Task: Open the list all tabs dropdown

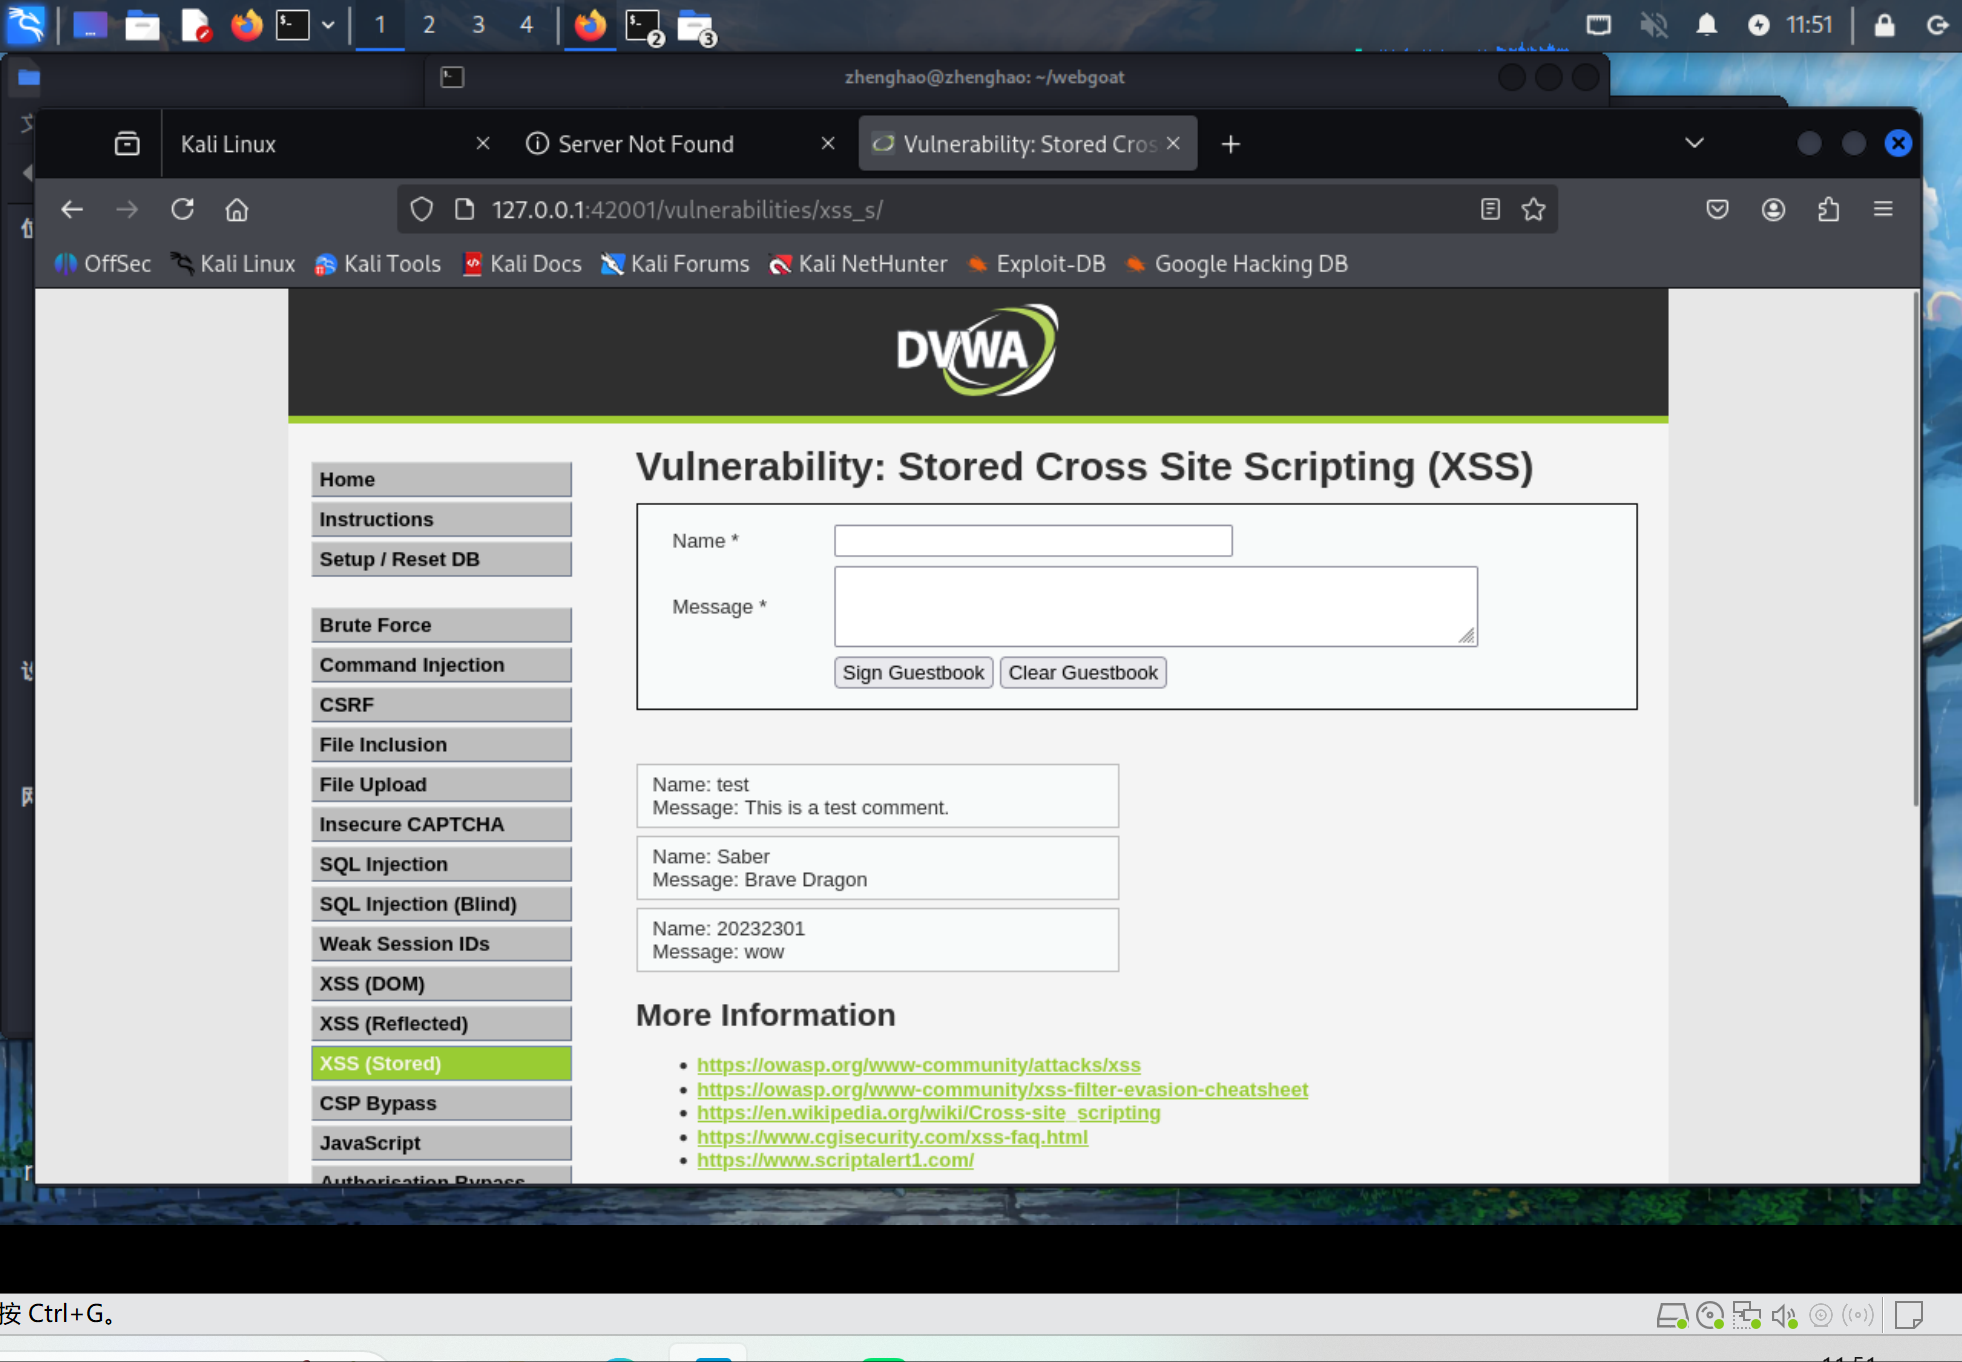Action: pos(1694,143)
